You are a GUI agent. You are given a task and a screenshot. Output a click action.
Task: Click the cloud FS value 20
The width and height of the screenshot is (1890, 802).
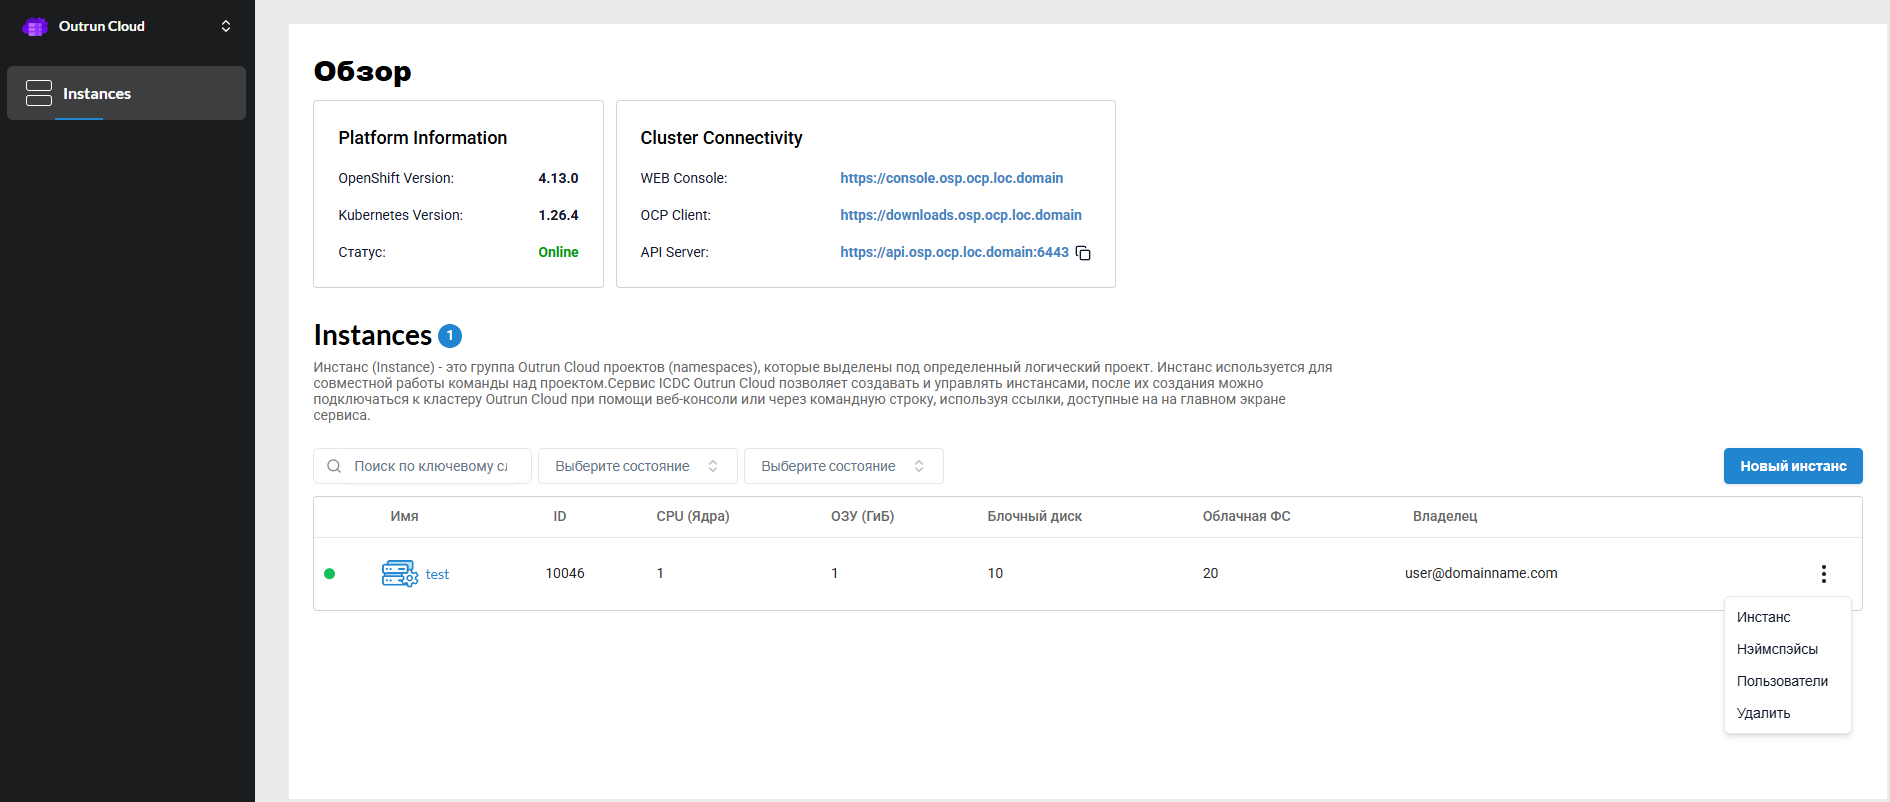(1210, 573)
